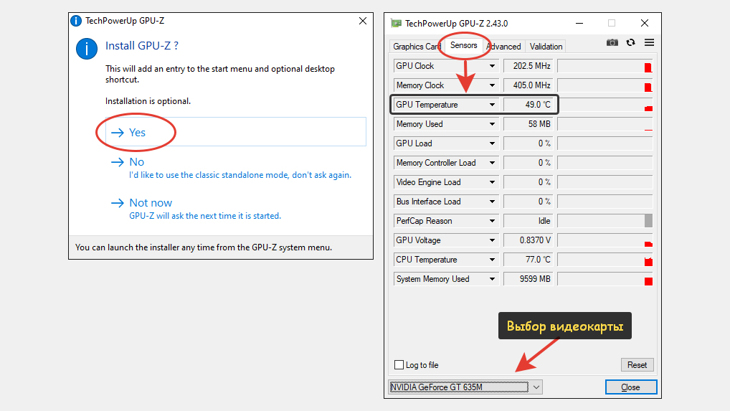Click the Close button in GPU-Z
Image resolution: width=730 pixels, height=411 pixels.
[x=631, y=387]
